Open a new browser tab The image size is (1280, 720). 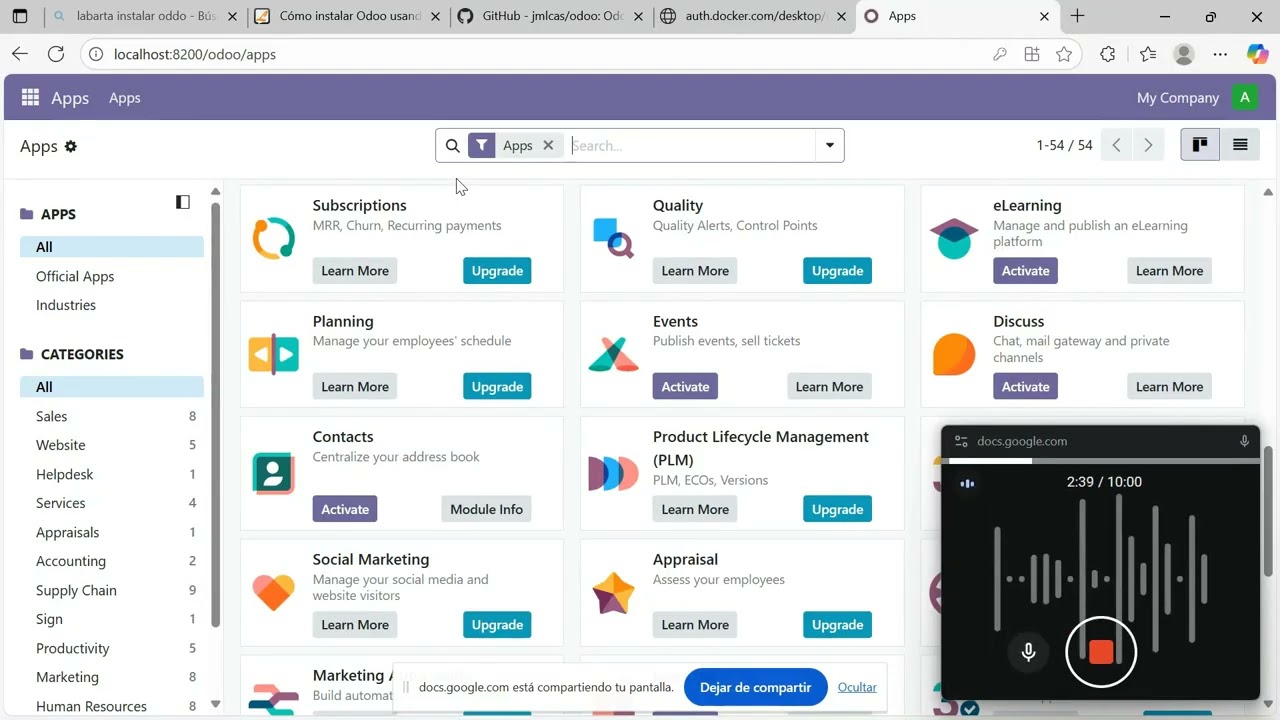1077,16
